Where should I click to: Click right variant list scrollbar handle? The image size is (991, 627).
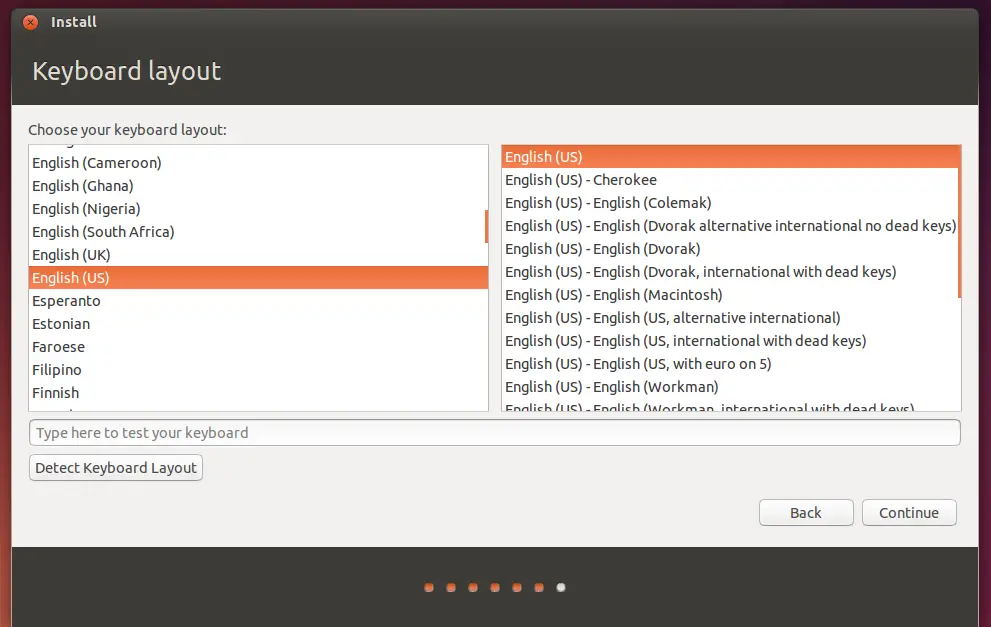959,221
